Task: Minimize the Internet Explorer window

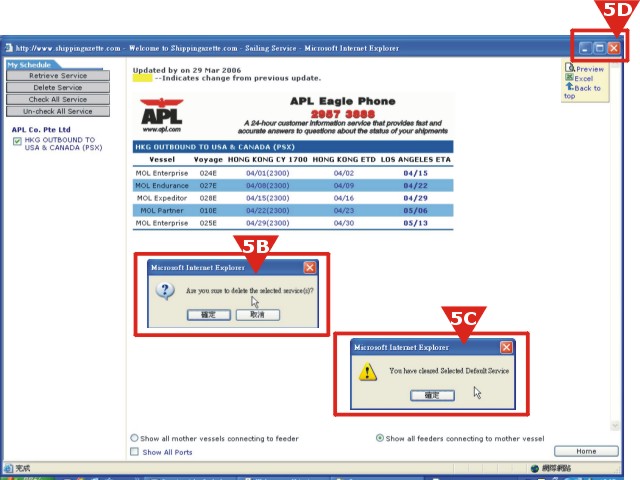Action: coord(584,48)
